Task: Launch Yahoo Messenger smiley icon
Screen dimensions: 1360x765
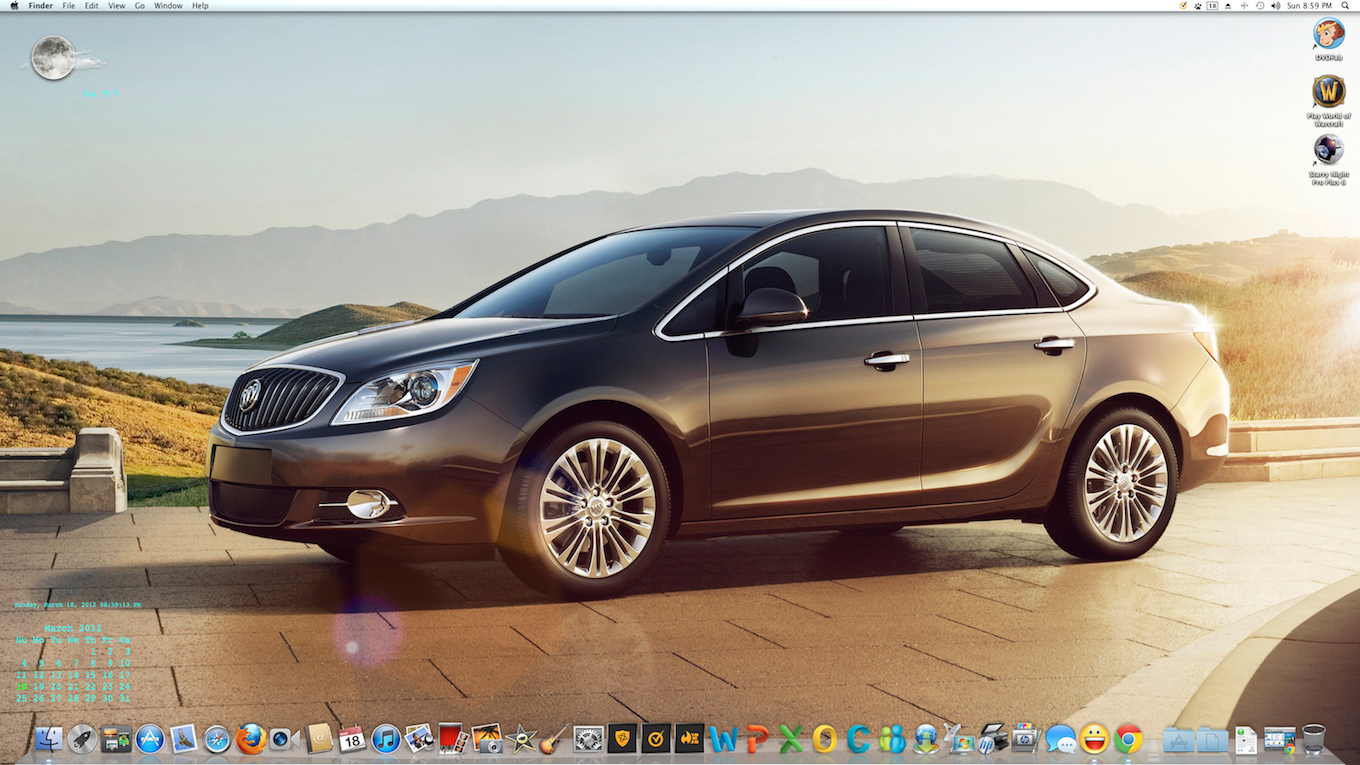Action: pyautogui.click(x=1095, y=739)
